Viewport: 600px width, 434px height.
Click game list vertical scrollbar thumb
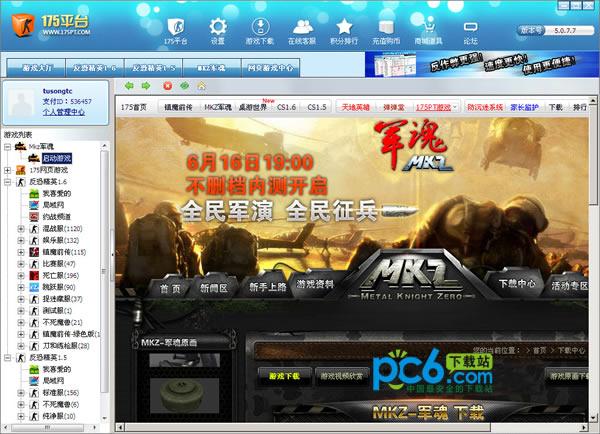pyautogui.click(x=104, y=271)
